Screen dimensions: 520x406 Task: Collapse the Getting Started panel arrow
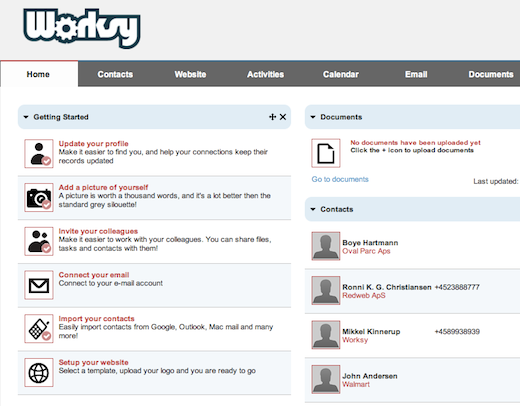(26, 117)
